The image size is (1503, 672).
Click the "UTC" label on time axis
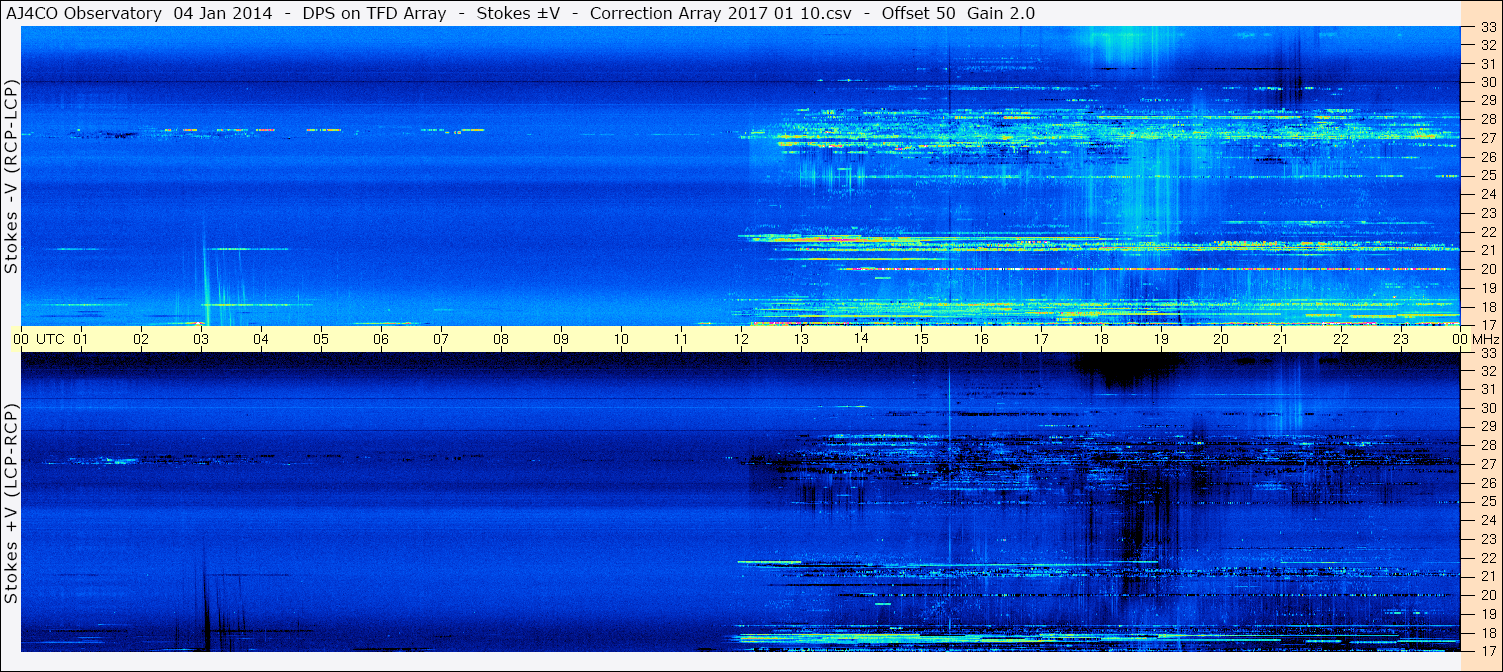coord(50,339)
